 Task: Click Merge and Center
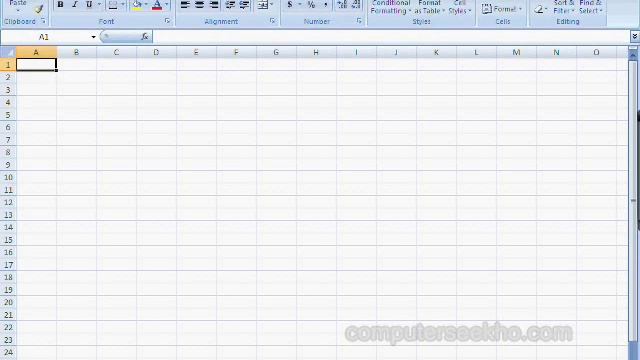click(x=263, y=4)
